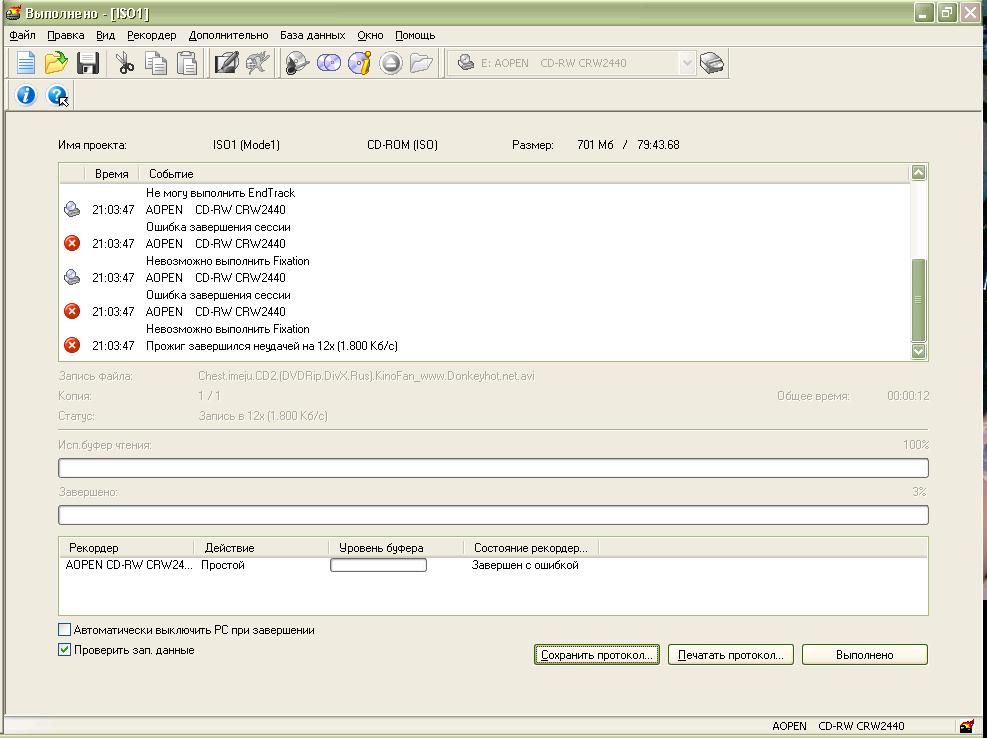
Task: Click the '701 Мб' size value
Action: 595,145
